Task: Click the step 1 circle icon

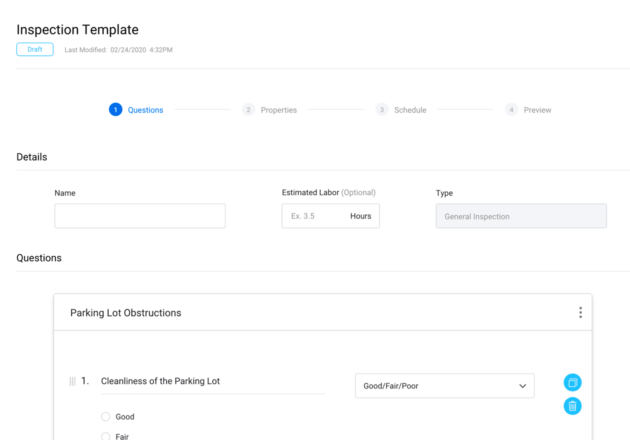Action: [116, 109]
